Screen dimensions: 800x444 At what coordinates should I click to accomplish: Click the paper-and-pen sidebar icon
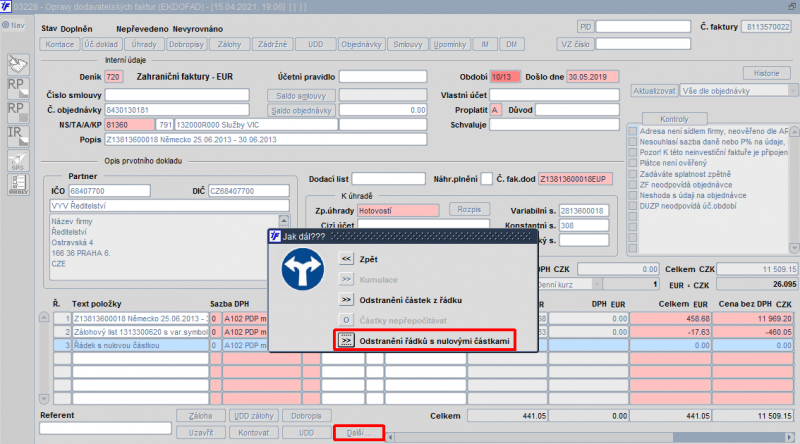(17, 64)
